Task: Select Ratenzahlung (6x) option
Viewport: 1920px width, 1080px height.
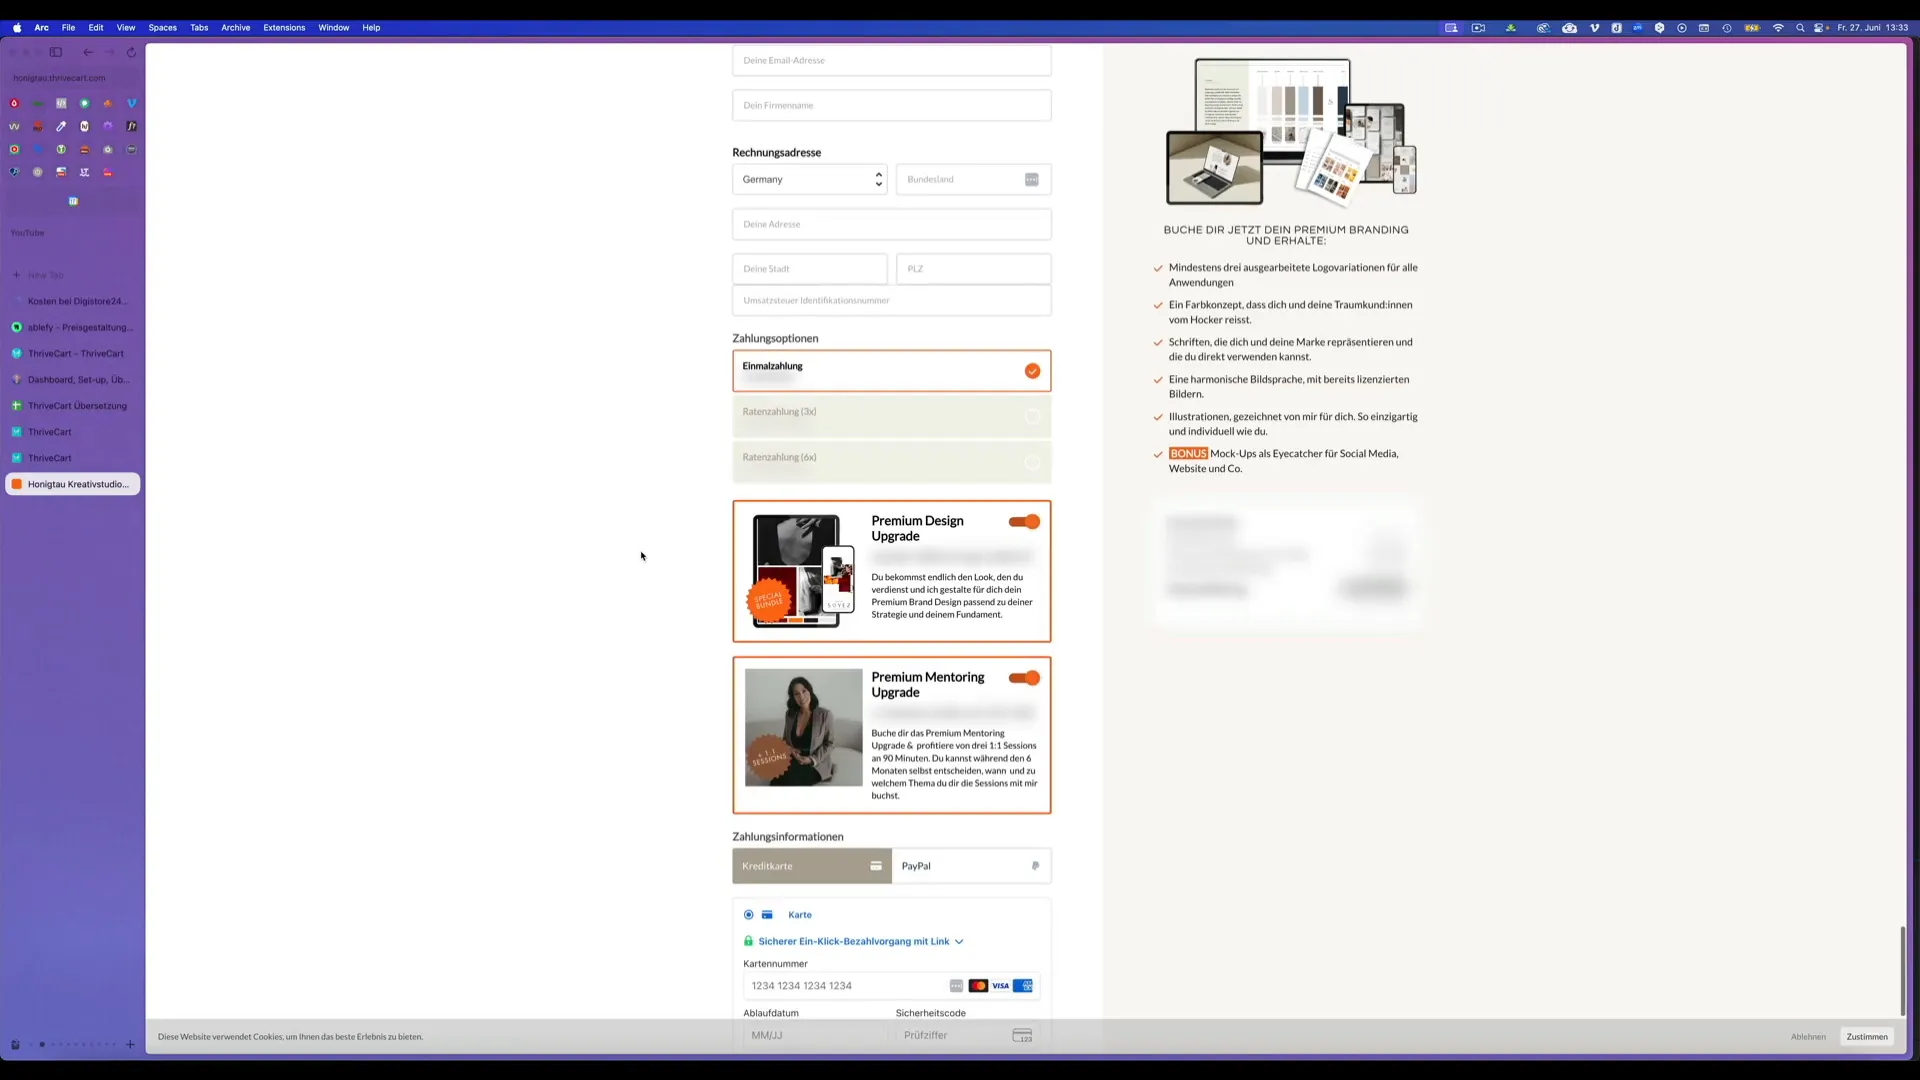Action: (891, 462)
